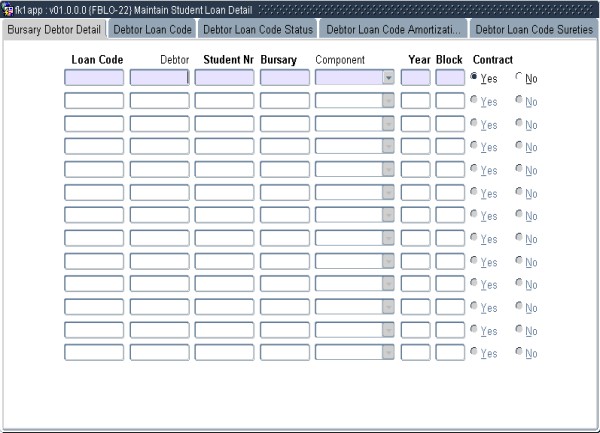This screenshot has height=433, width=600.
Task: Click the first row Loan Code field
Action: click(94, 77)
